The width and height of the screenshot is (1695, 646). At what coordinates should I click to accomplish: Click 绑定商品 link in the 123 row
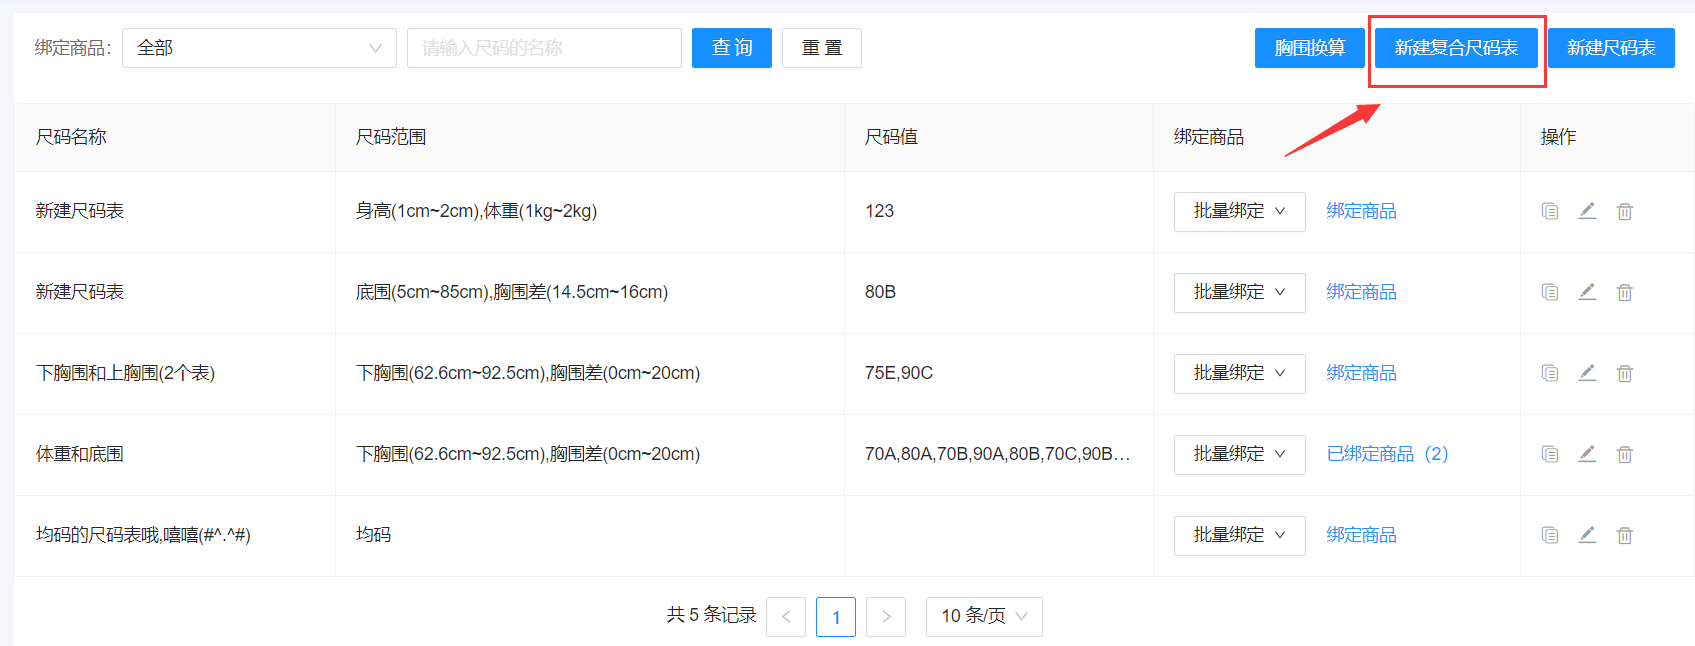click(x=1361, y=211)
